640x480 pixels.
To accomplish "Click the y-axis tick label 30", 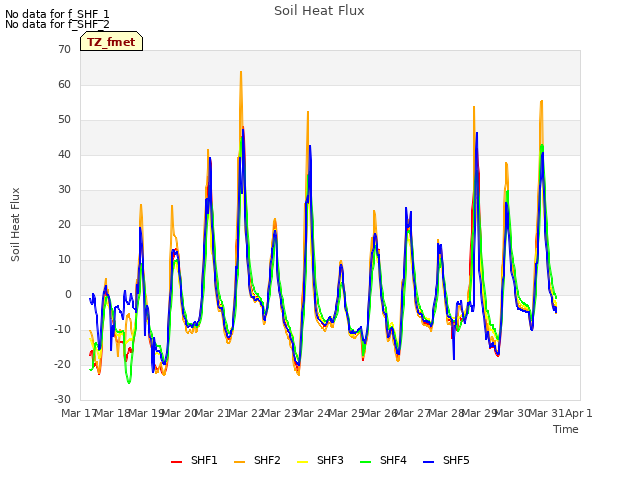I will point(64,189).
